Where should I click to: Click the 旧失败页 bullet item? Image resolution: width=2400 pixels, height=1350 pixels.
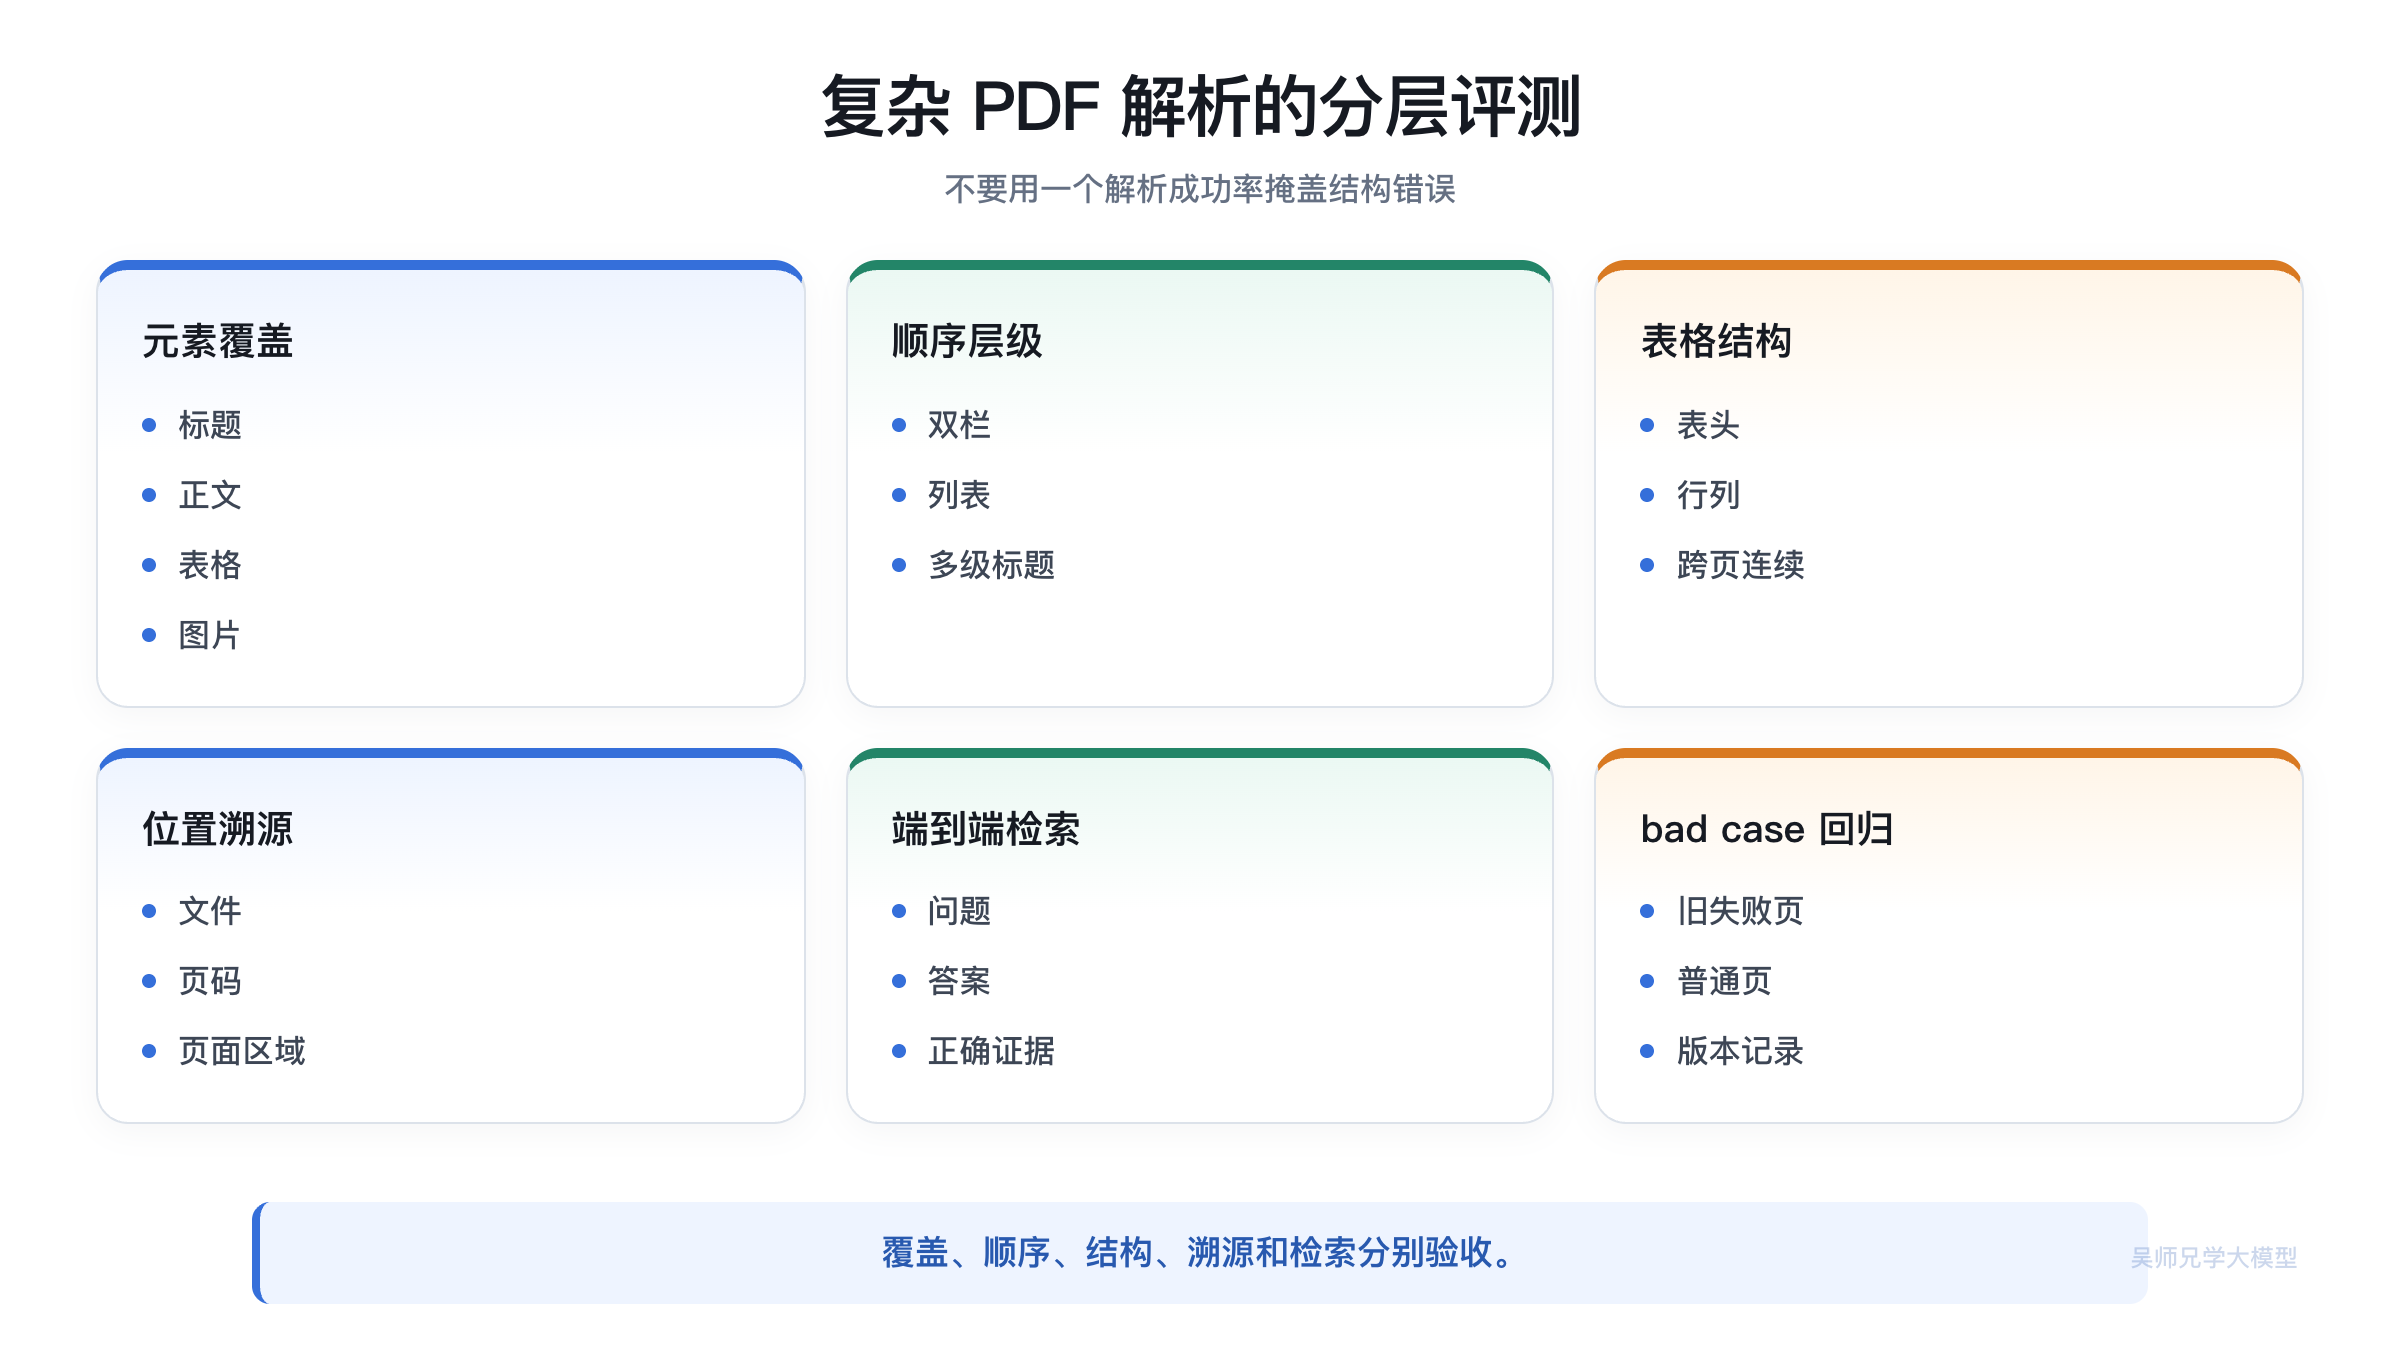(x=1740, y=911)
